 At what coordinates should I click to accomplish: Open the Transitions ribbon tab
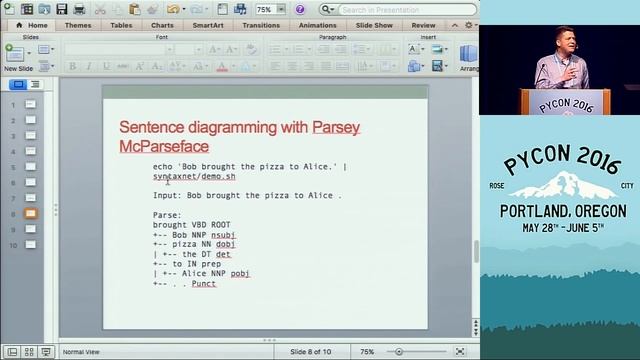coord(261,25)
